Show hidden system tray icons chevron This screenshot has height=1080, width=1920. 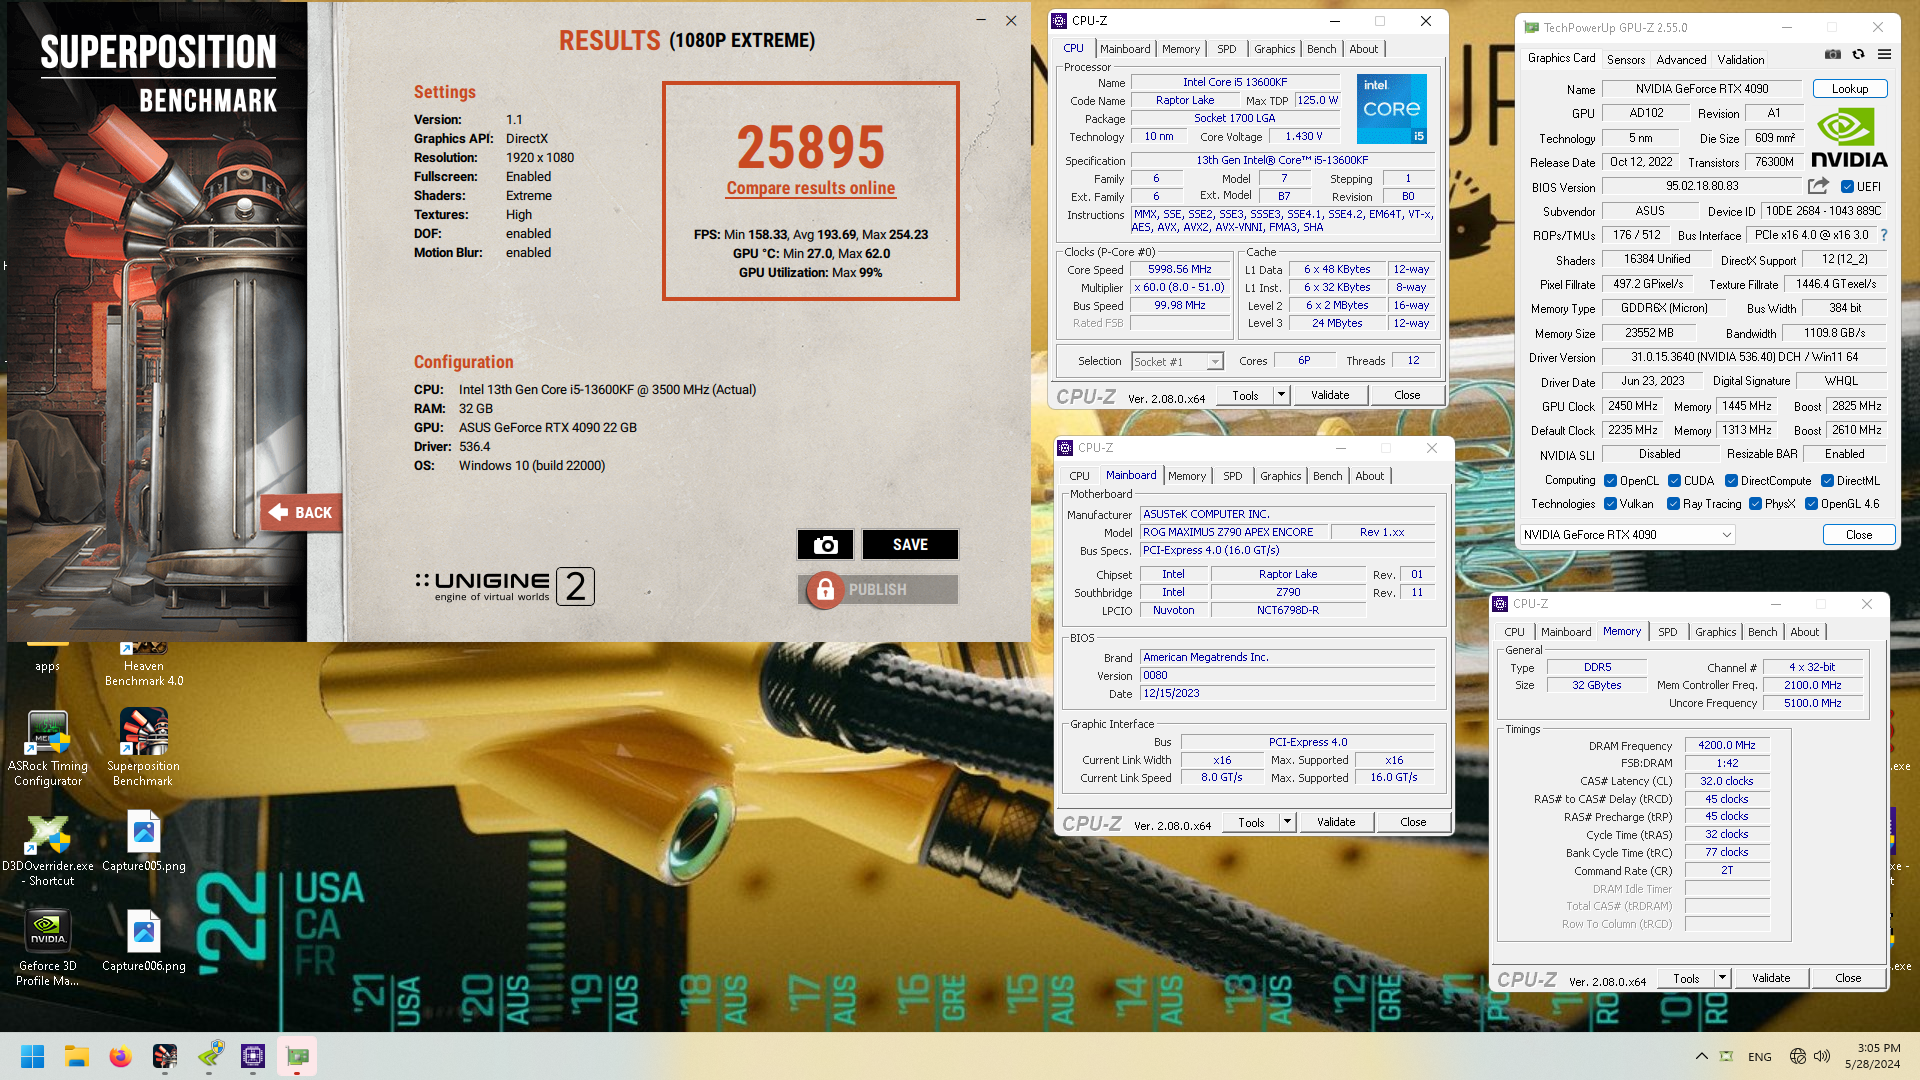[x=1701, y=1056]
